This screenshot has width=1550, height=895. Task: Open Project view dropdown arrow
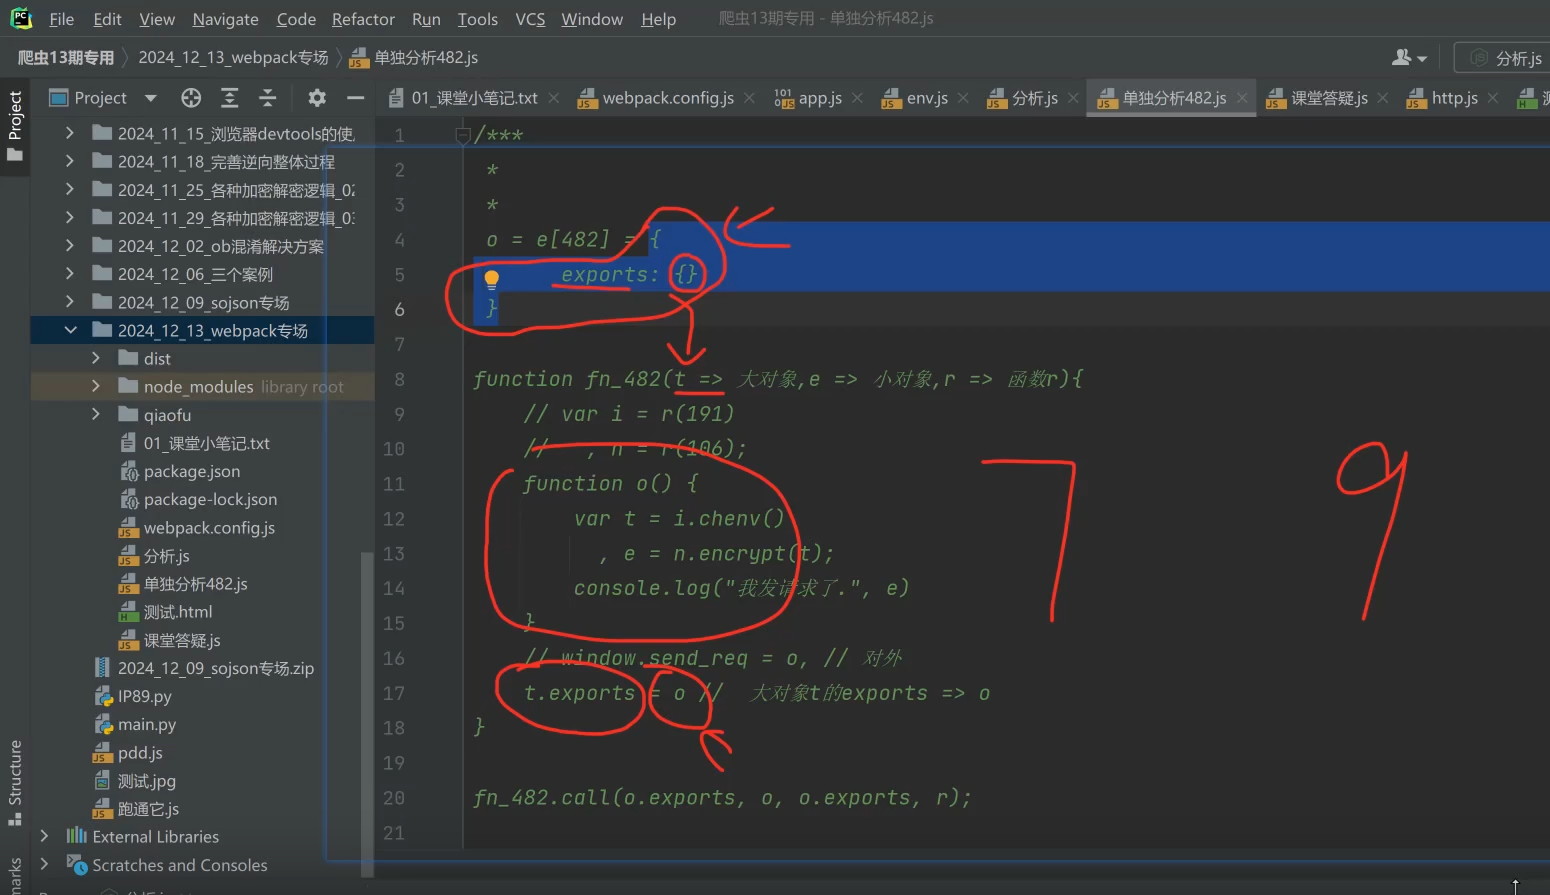tap(151, 98)
